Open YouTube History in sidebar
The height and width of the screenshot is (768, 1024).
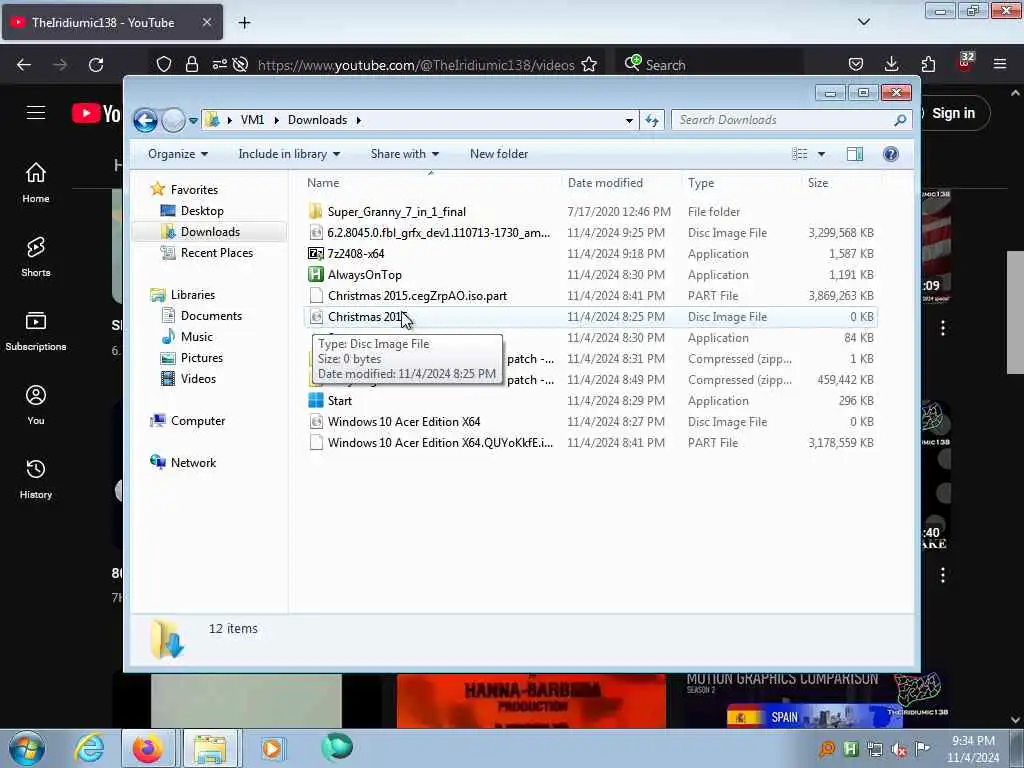click(x=36, y=479)
